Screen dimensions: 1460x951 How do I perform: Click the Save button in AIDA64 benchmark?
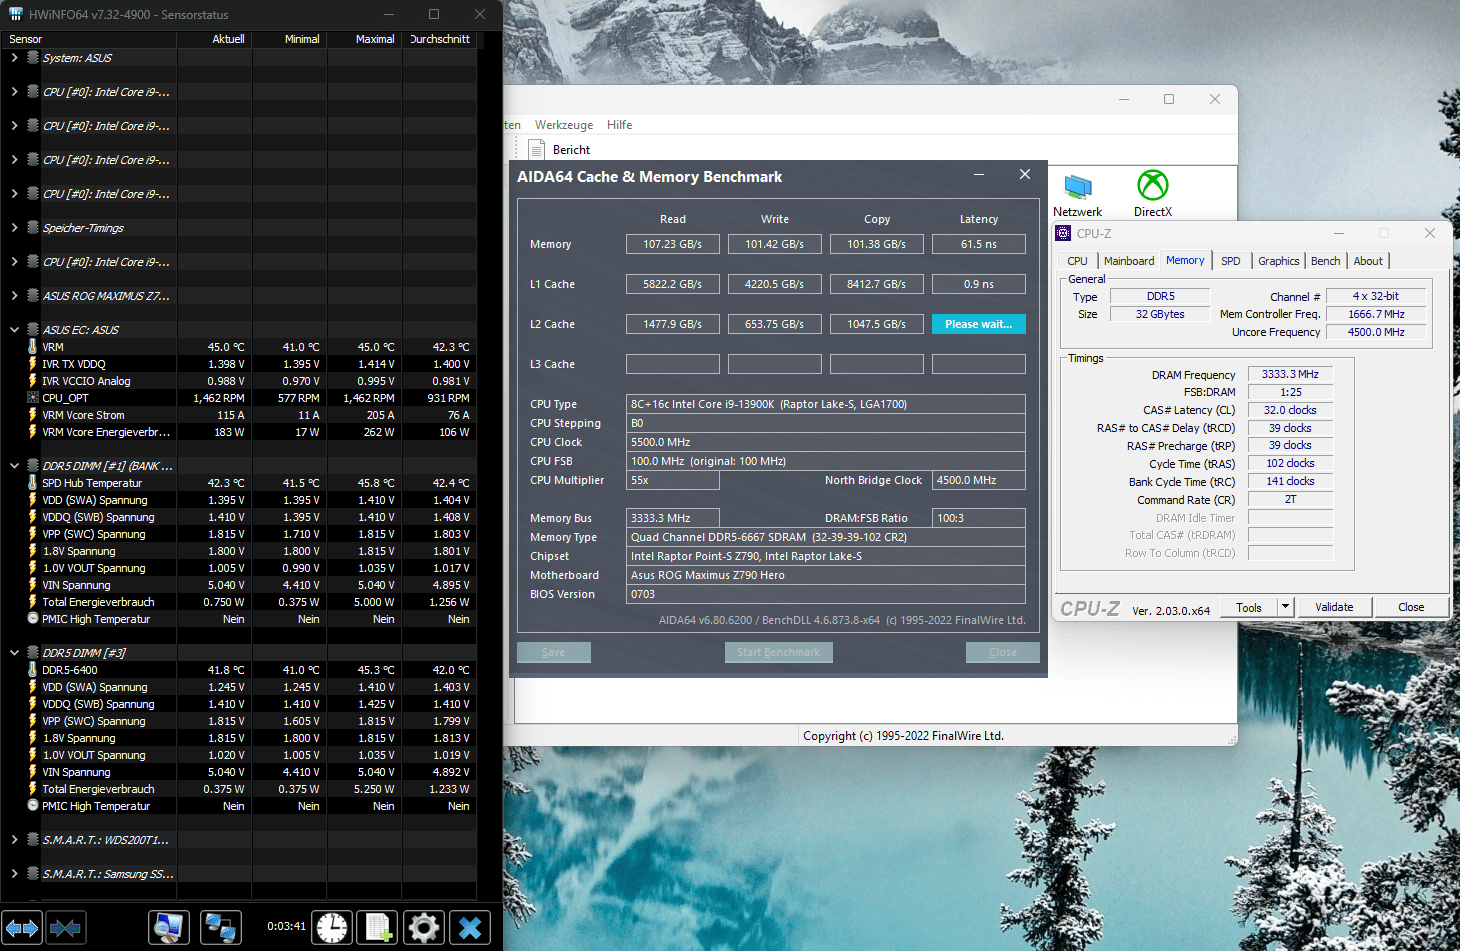tap(553, 652)
